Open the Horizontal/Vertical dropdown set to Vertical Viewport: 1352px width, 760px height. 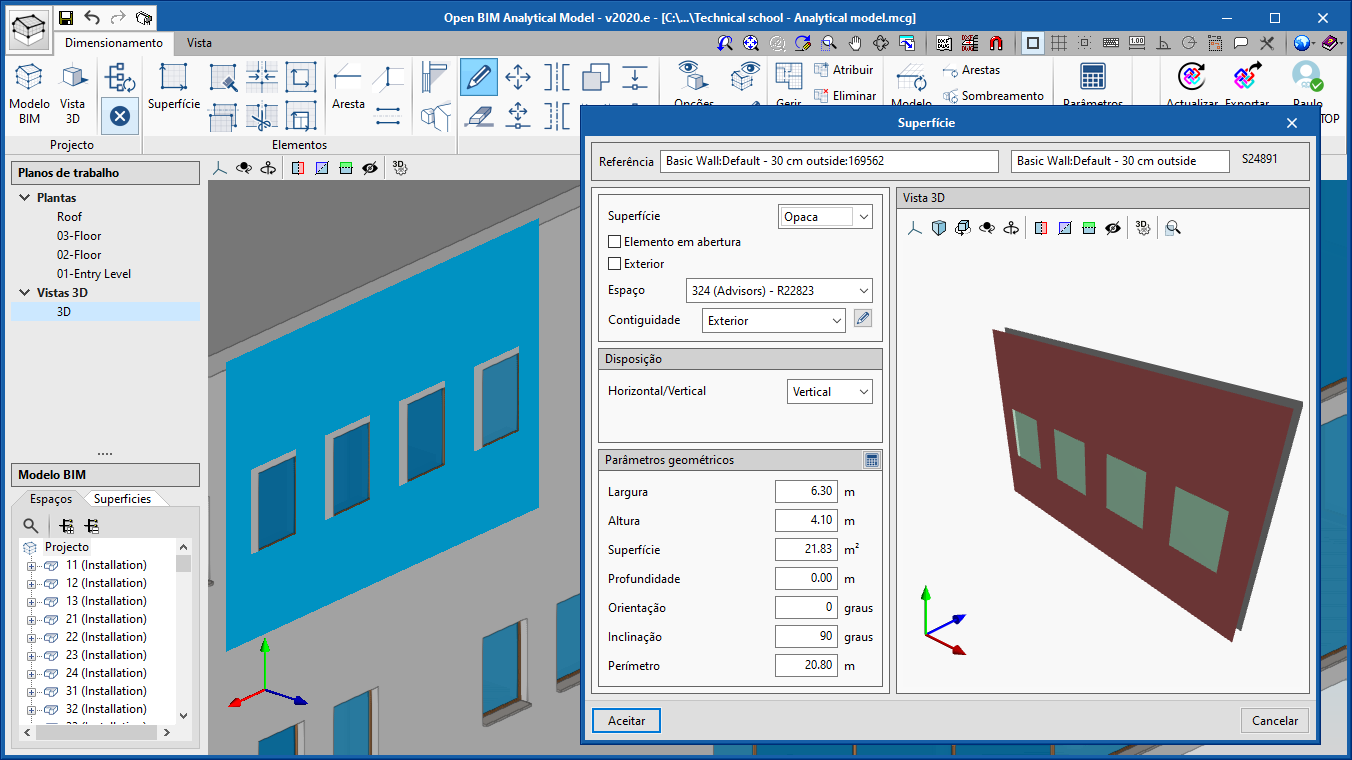pyautogui.click(x=829, y=391)
